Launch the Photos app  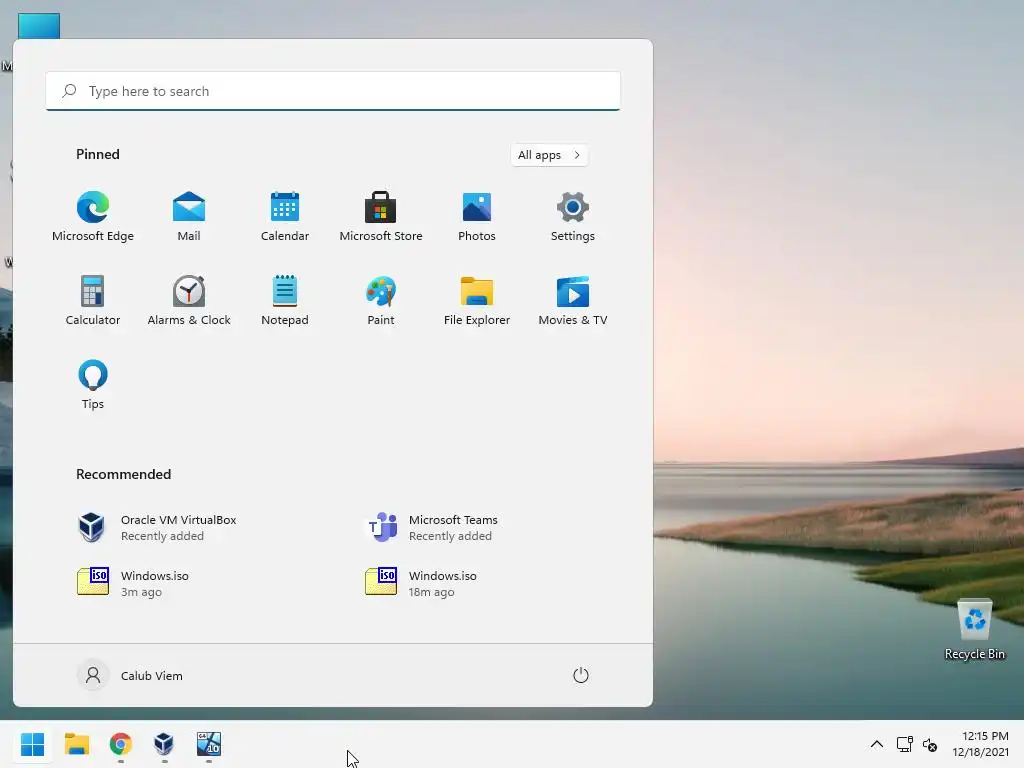477,217
